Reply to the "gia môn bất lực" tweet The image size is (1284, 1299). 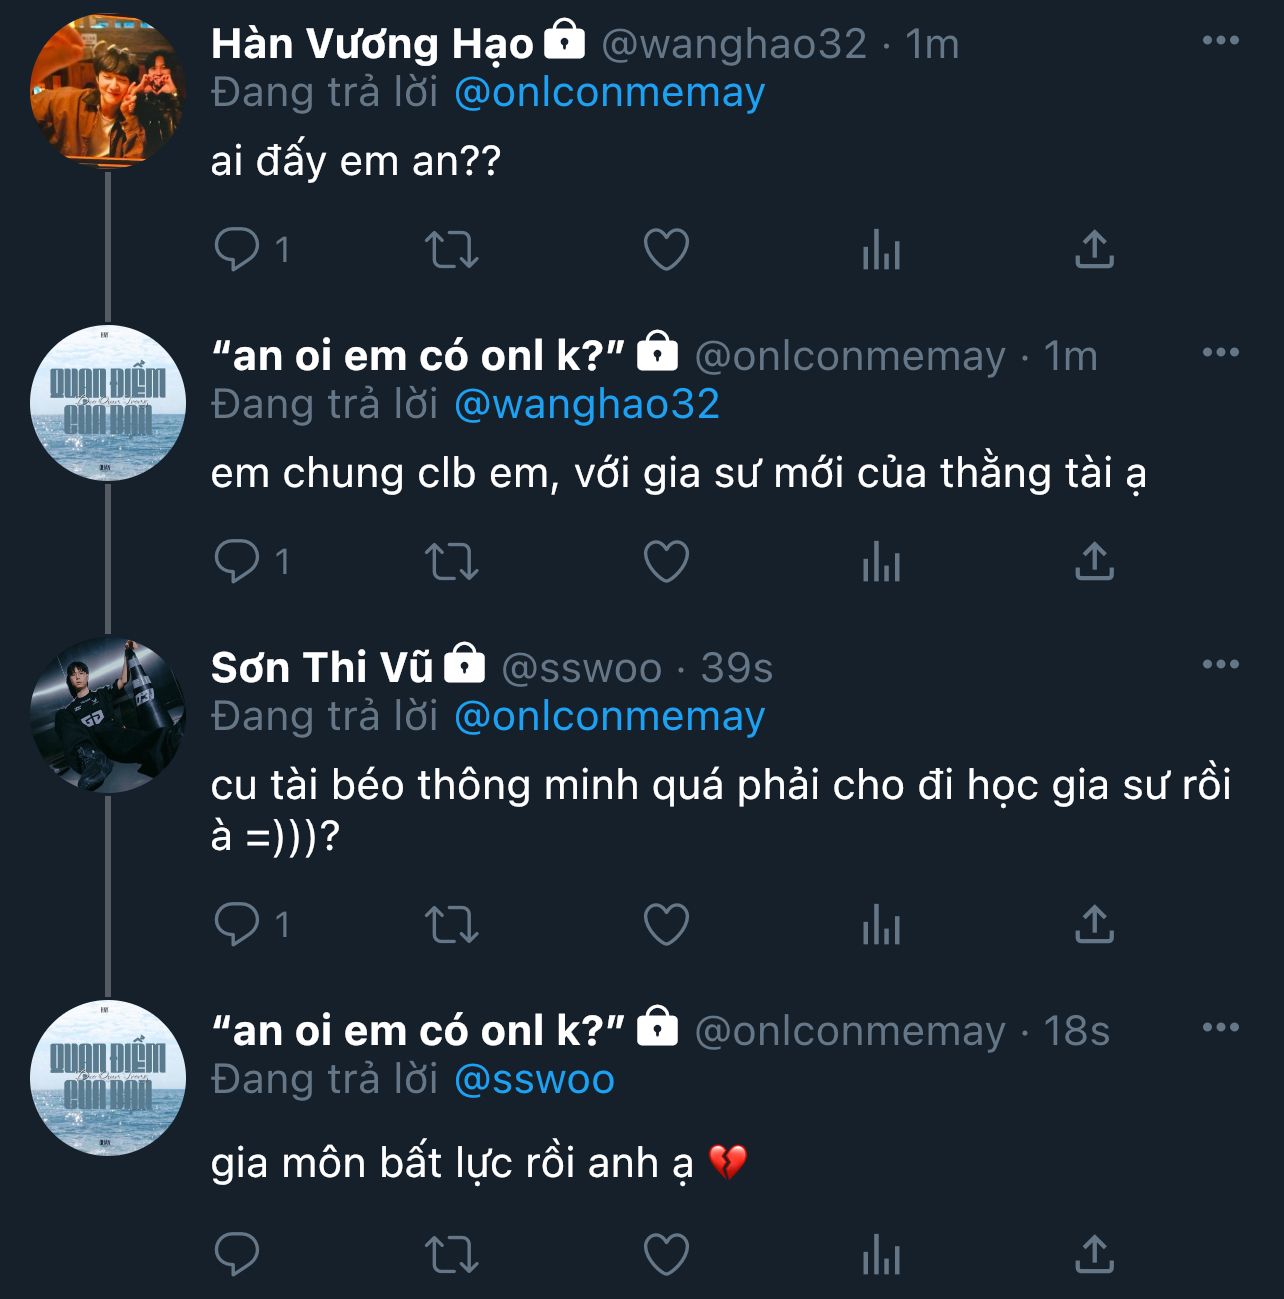coord(237,1254)
